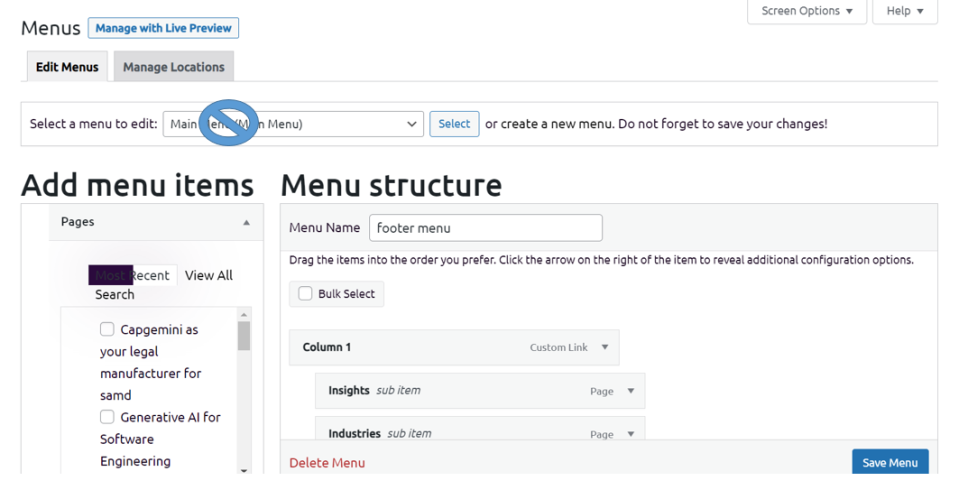Screen dimensions: 959x490
Task: Expand the Help dropdown
Action: click(905, 11)
